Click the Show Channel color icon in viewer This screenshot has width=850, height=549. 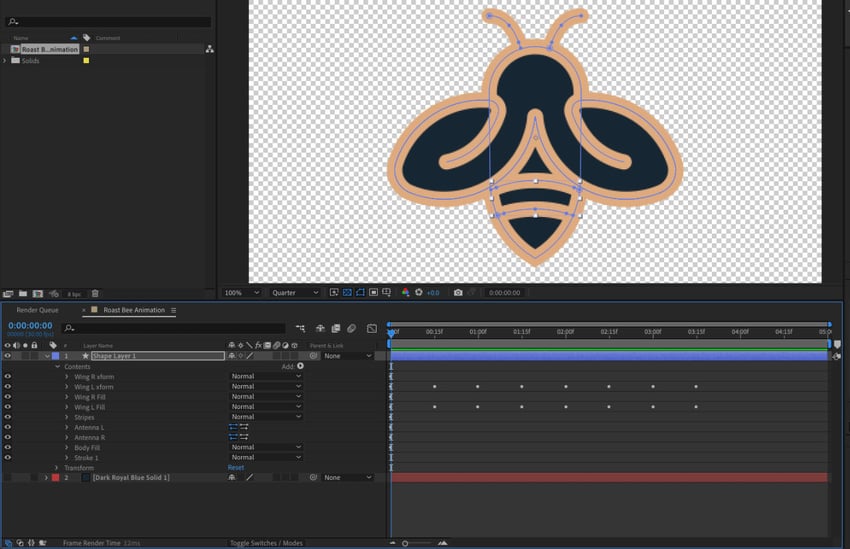405,293
